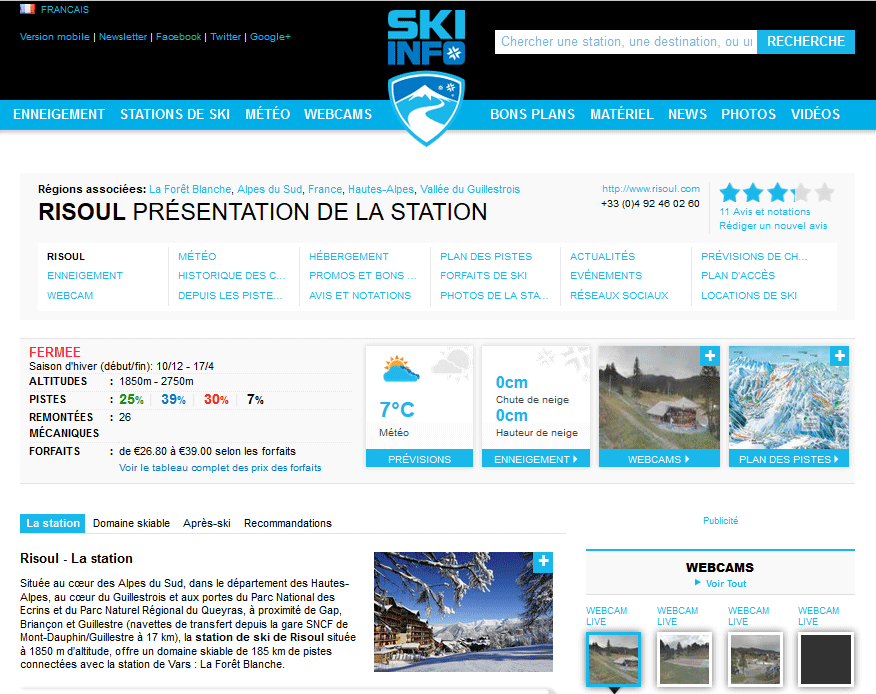The height and width of the screenshot is (694, 876).
Task: Click the Voir Tout arrow icon
Action: pyautogui.click(x=697, y=582)
